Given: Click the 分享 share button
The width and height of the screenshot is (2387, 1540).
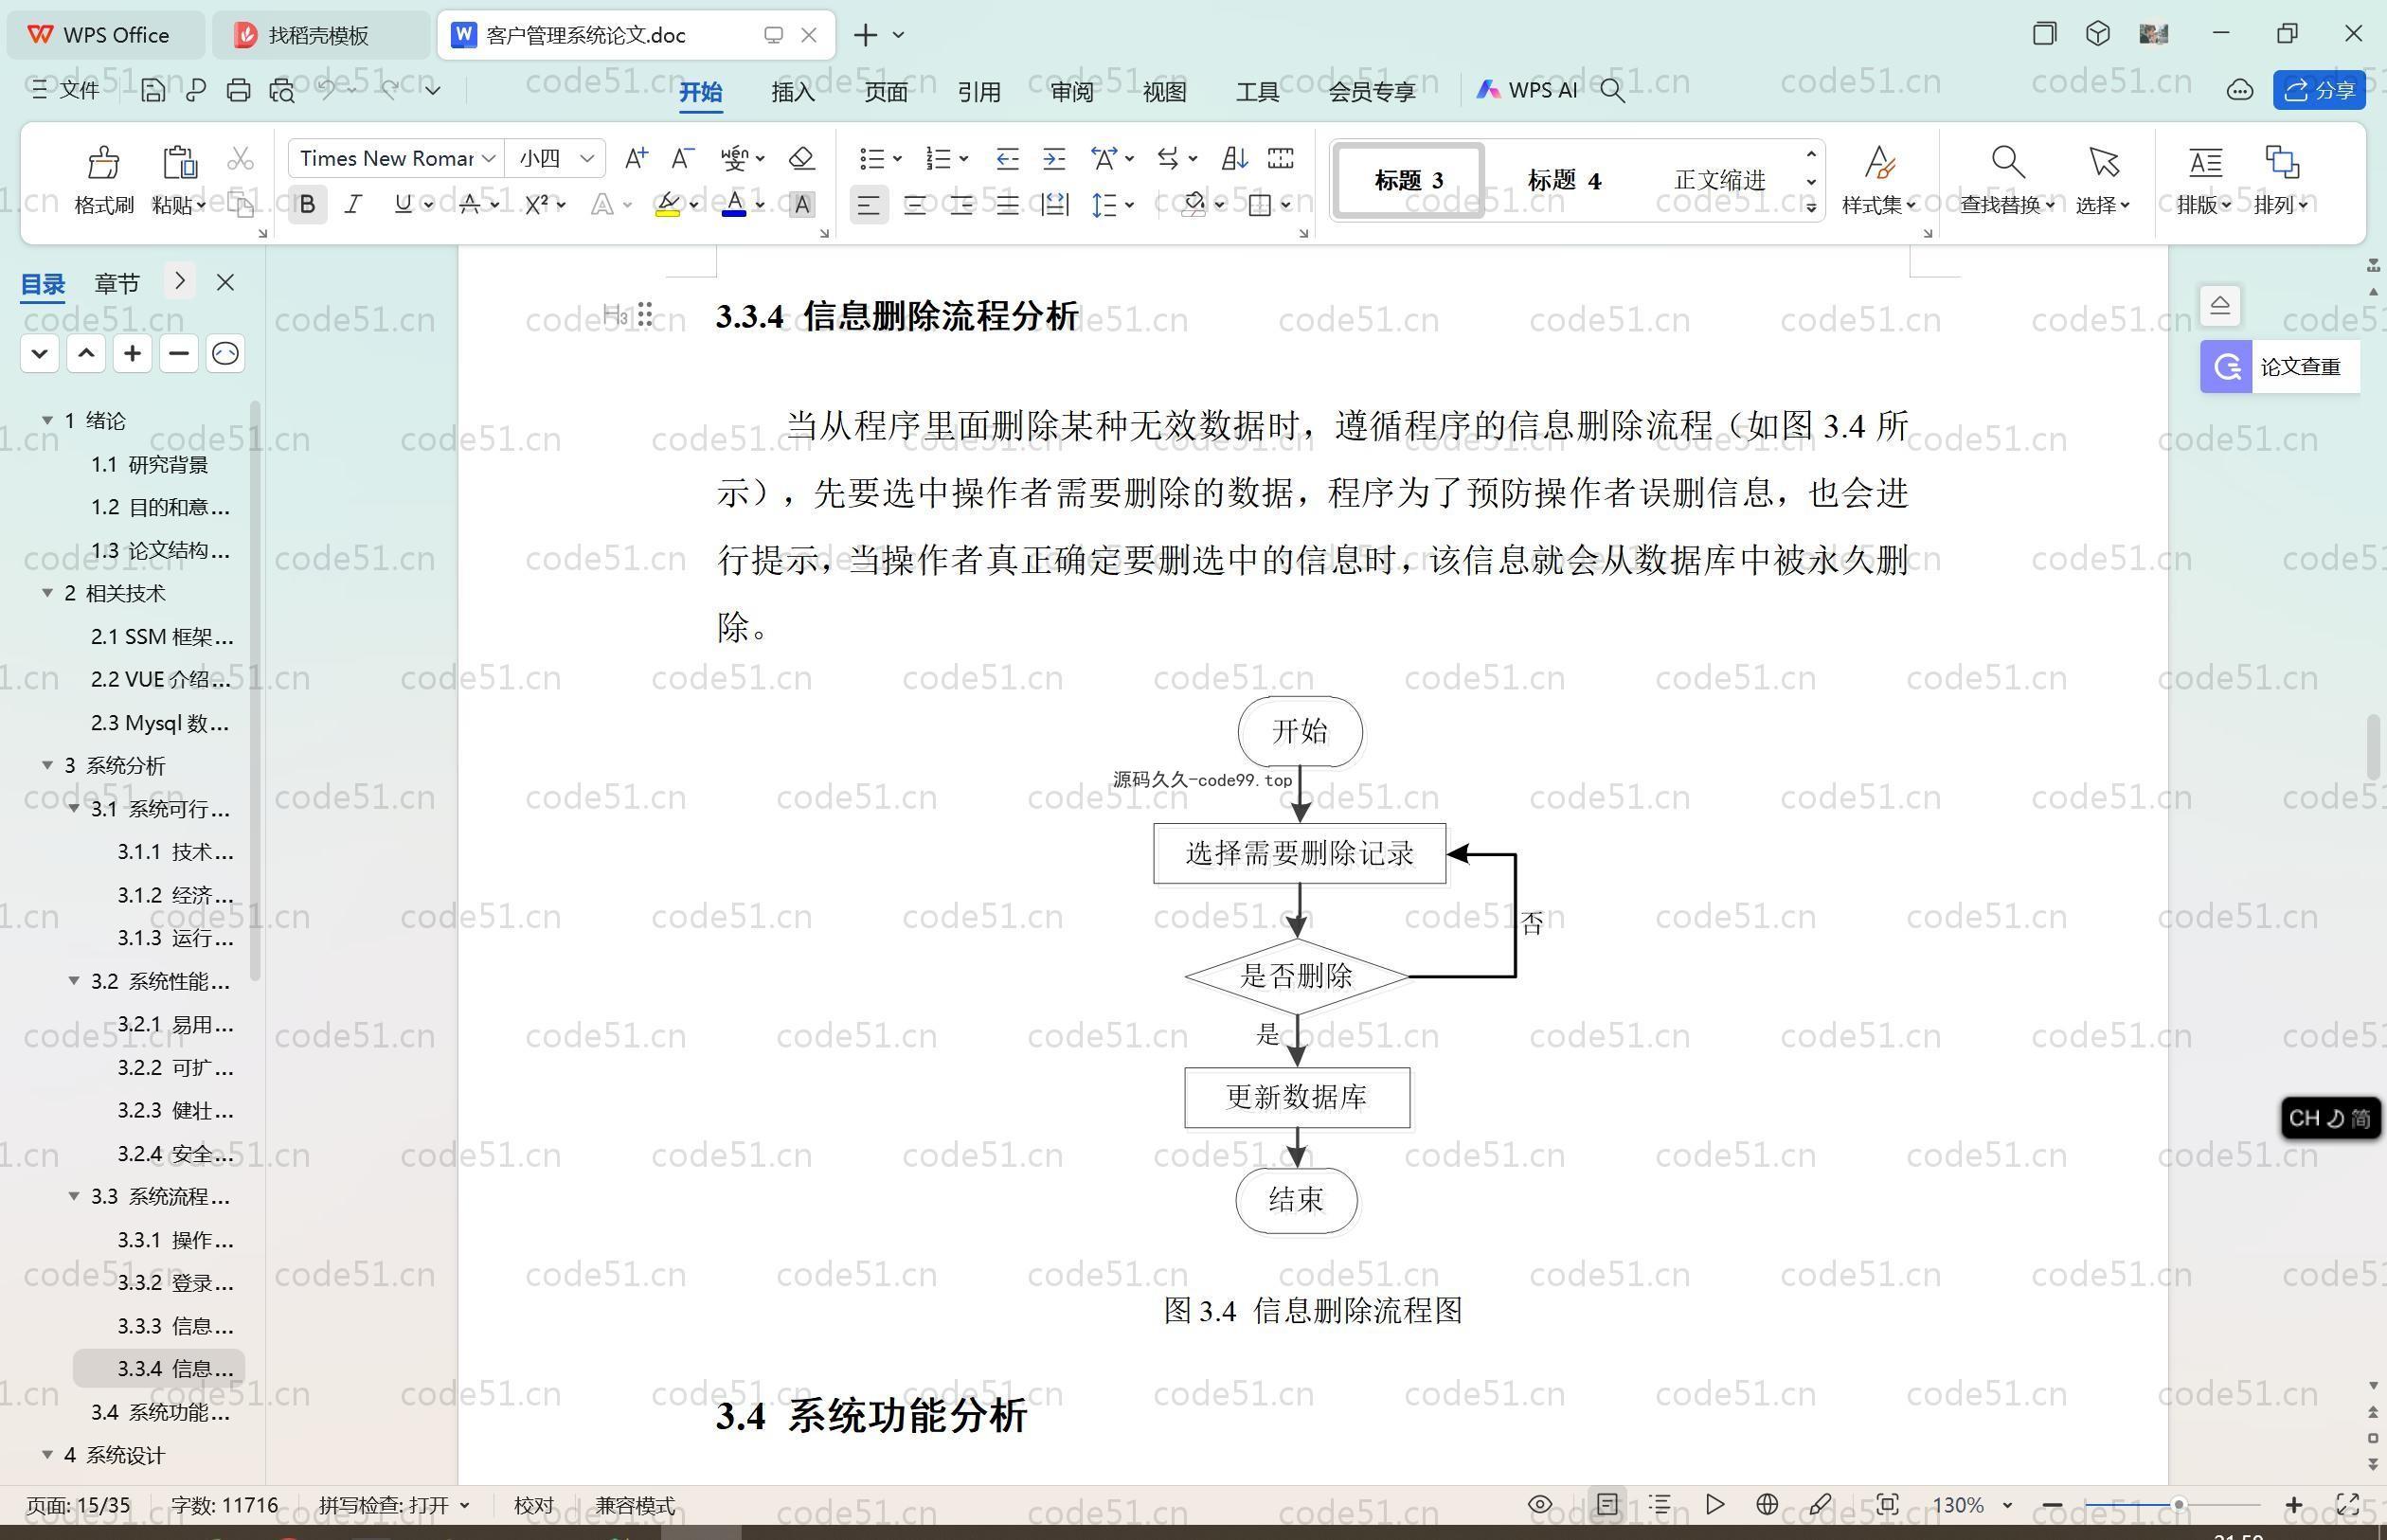Looking at the screenshot, I should pos(2319,91).
